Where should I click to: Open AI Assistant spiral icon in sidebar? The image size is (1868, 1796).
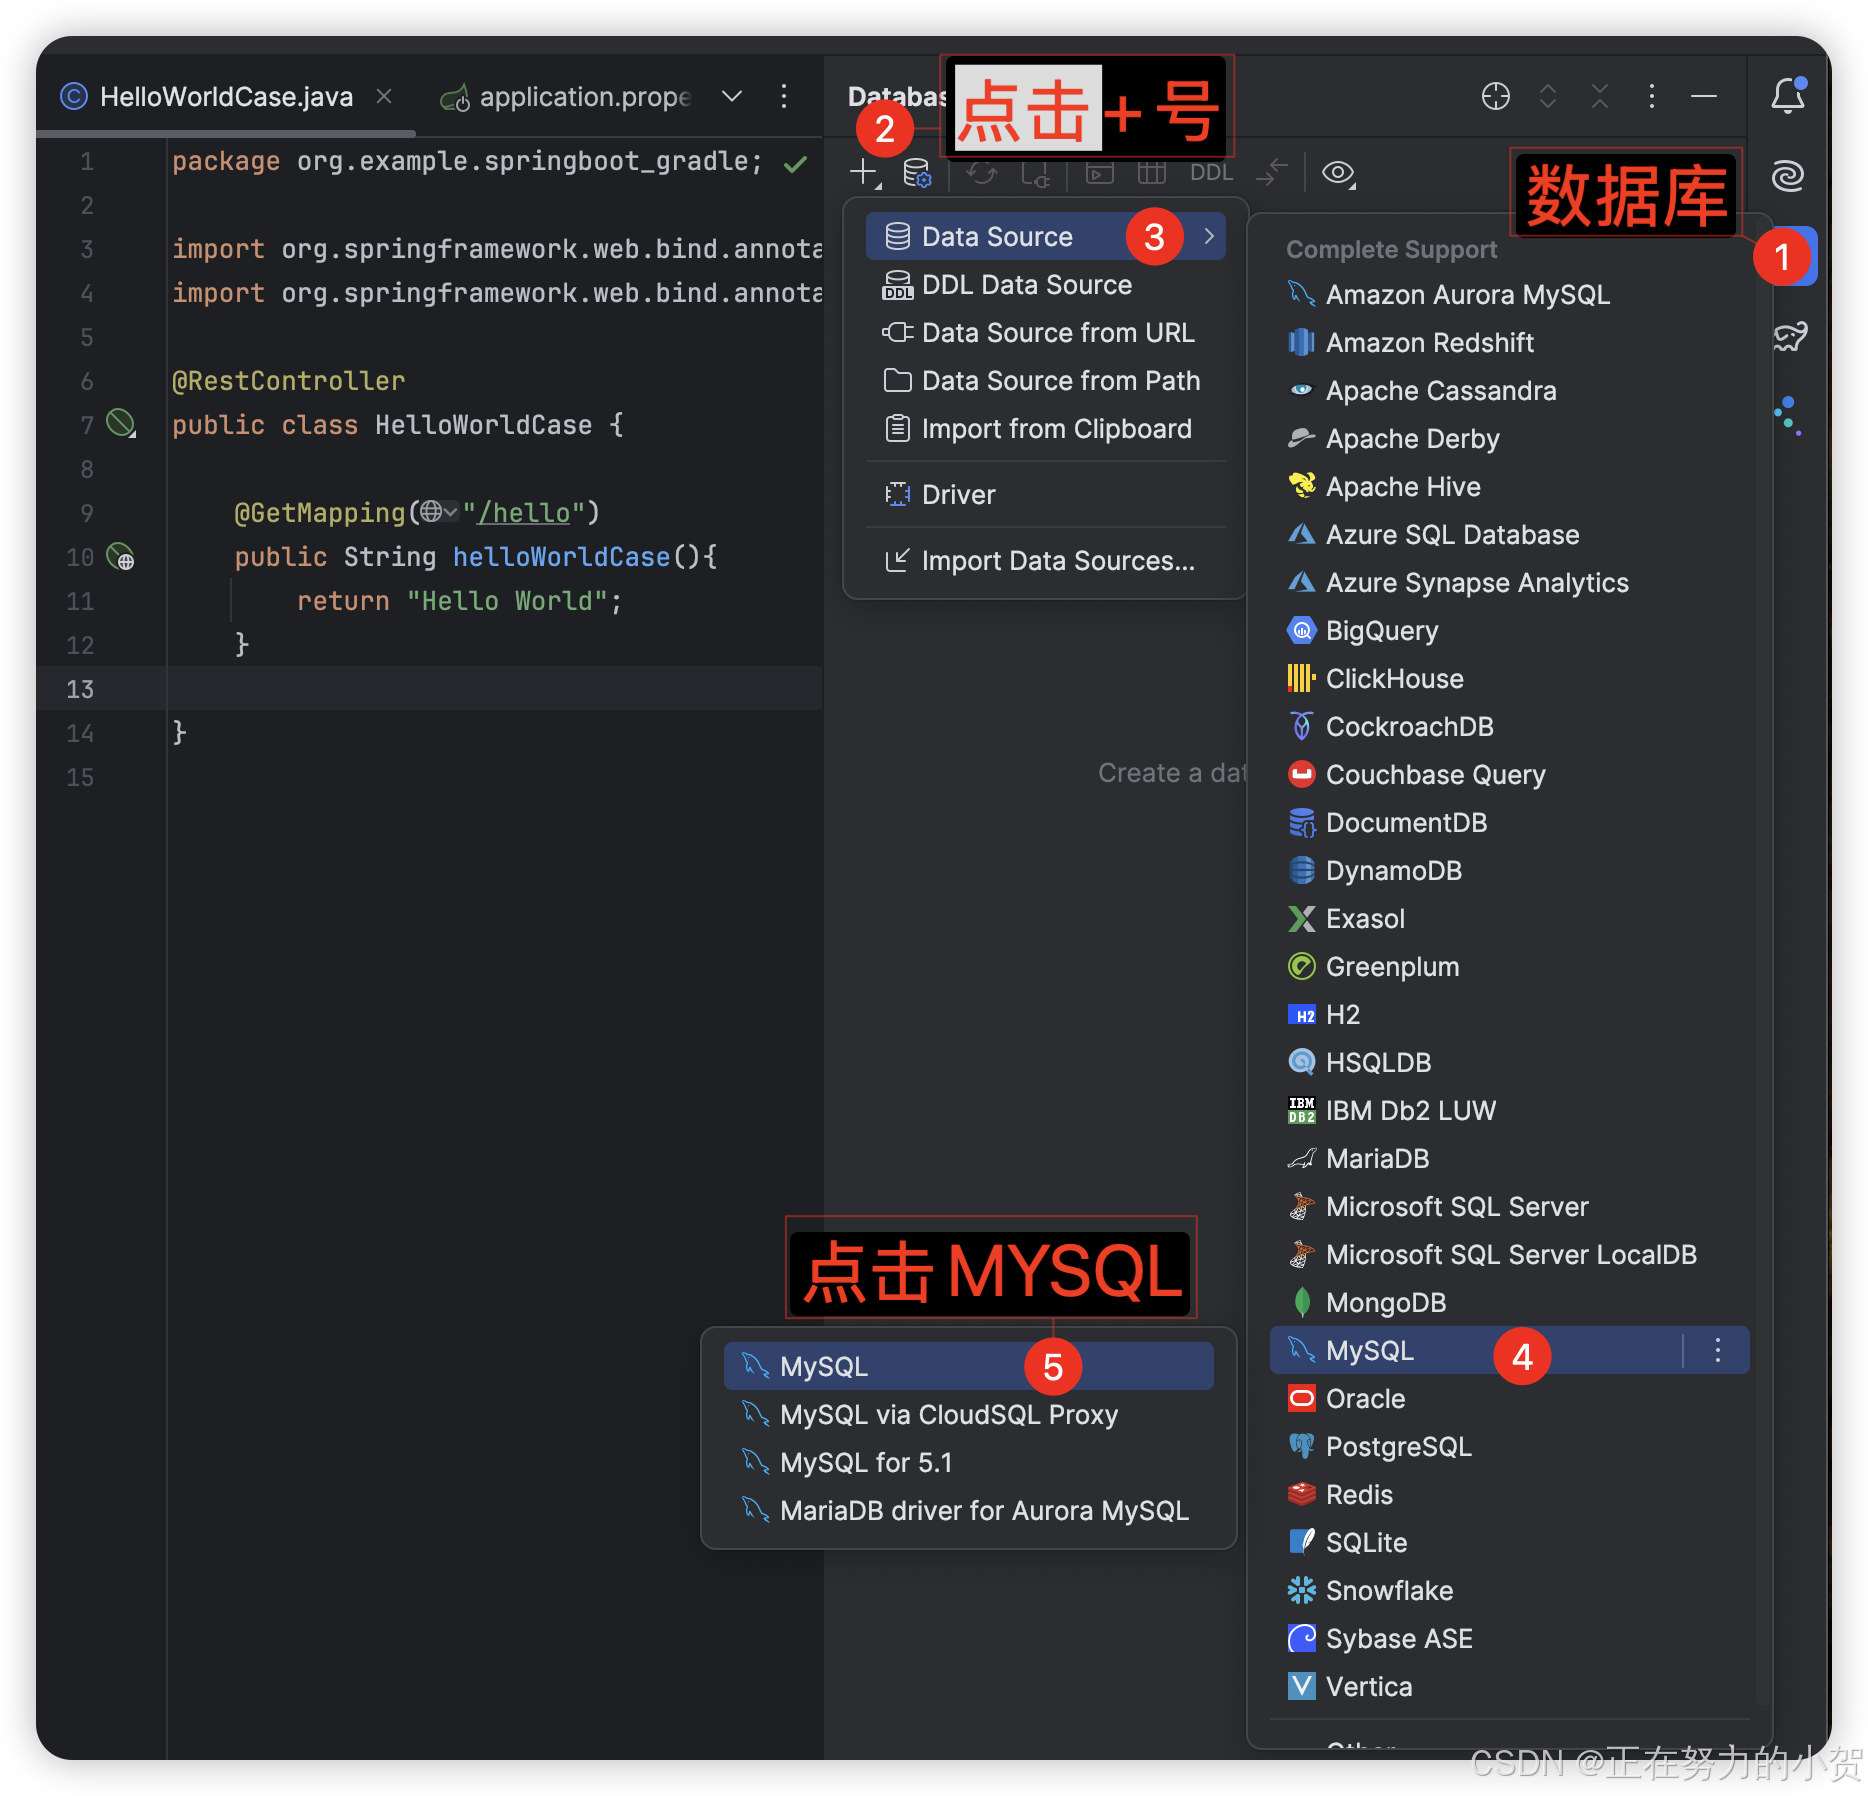pyautogui.click(x=1788, y=176)
